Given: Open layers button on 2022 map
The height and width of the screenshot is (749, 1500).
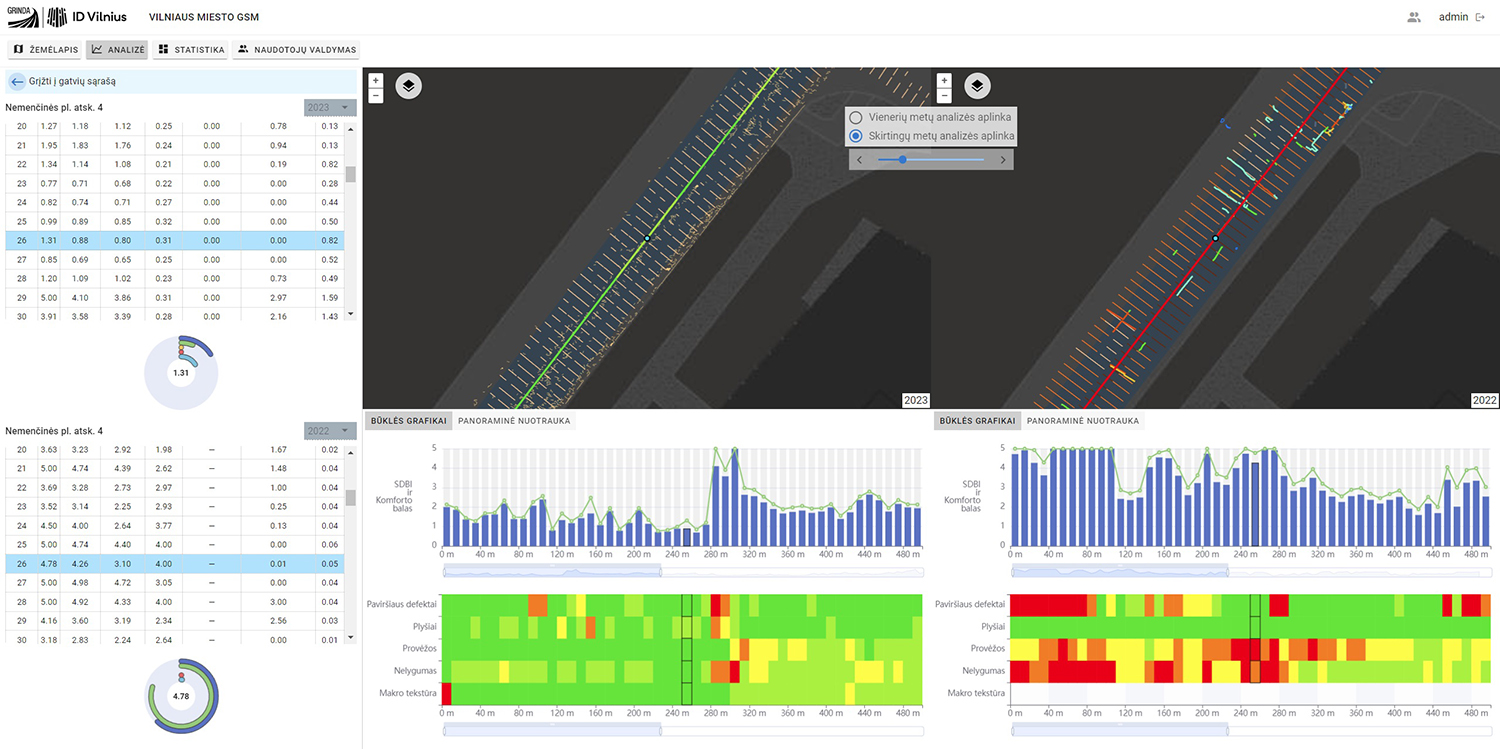Looking at the screenshot, I should (977, 86).
